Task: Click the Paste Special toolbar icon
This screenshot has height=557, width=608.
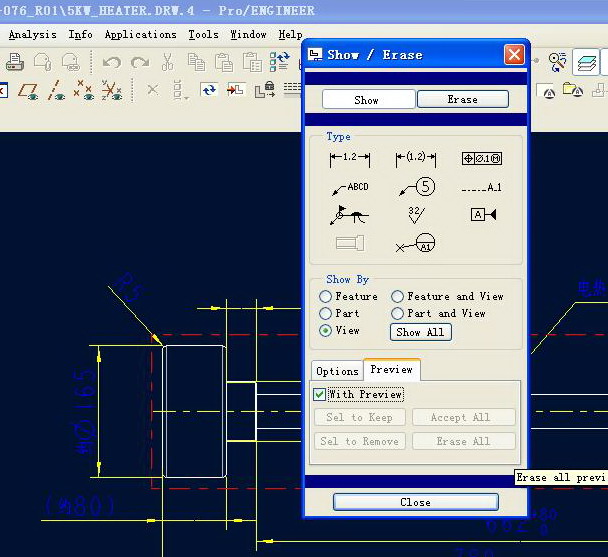Action: pos(252,62)
